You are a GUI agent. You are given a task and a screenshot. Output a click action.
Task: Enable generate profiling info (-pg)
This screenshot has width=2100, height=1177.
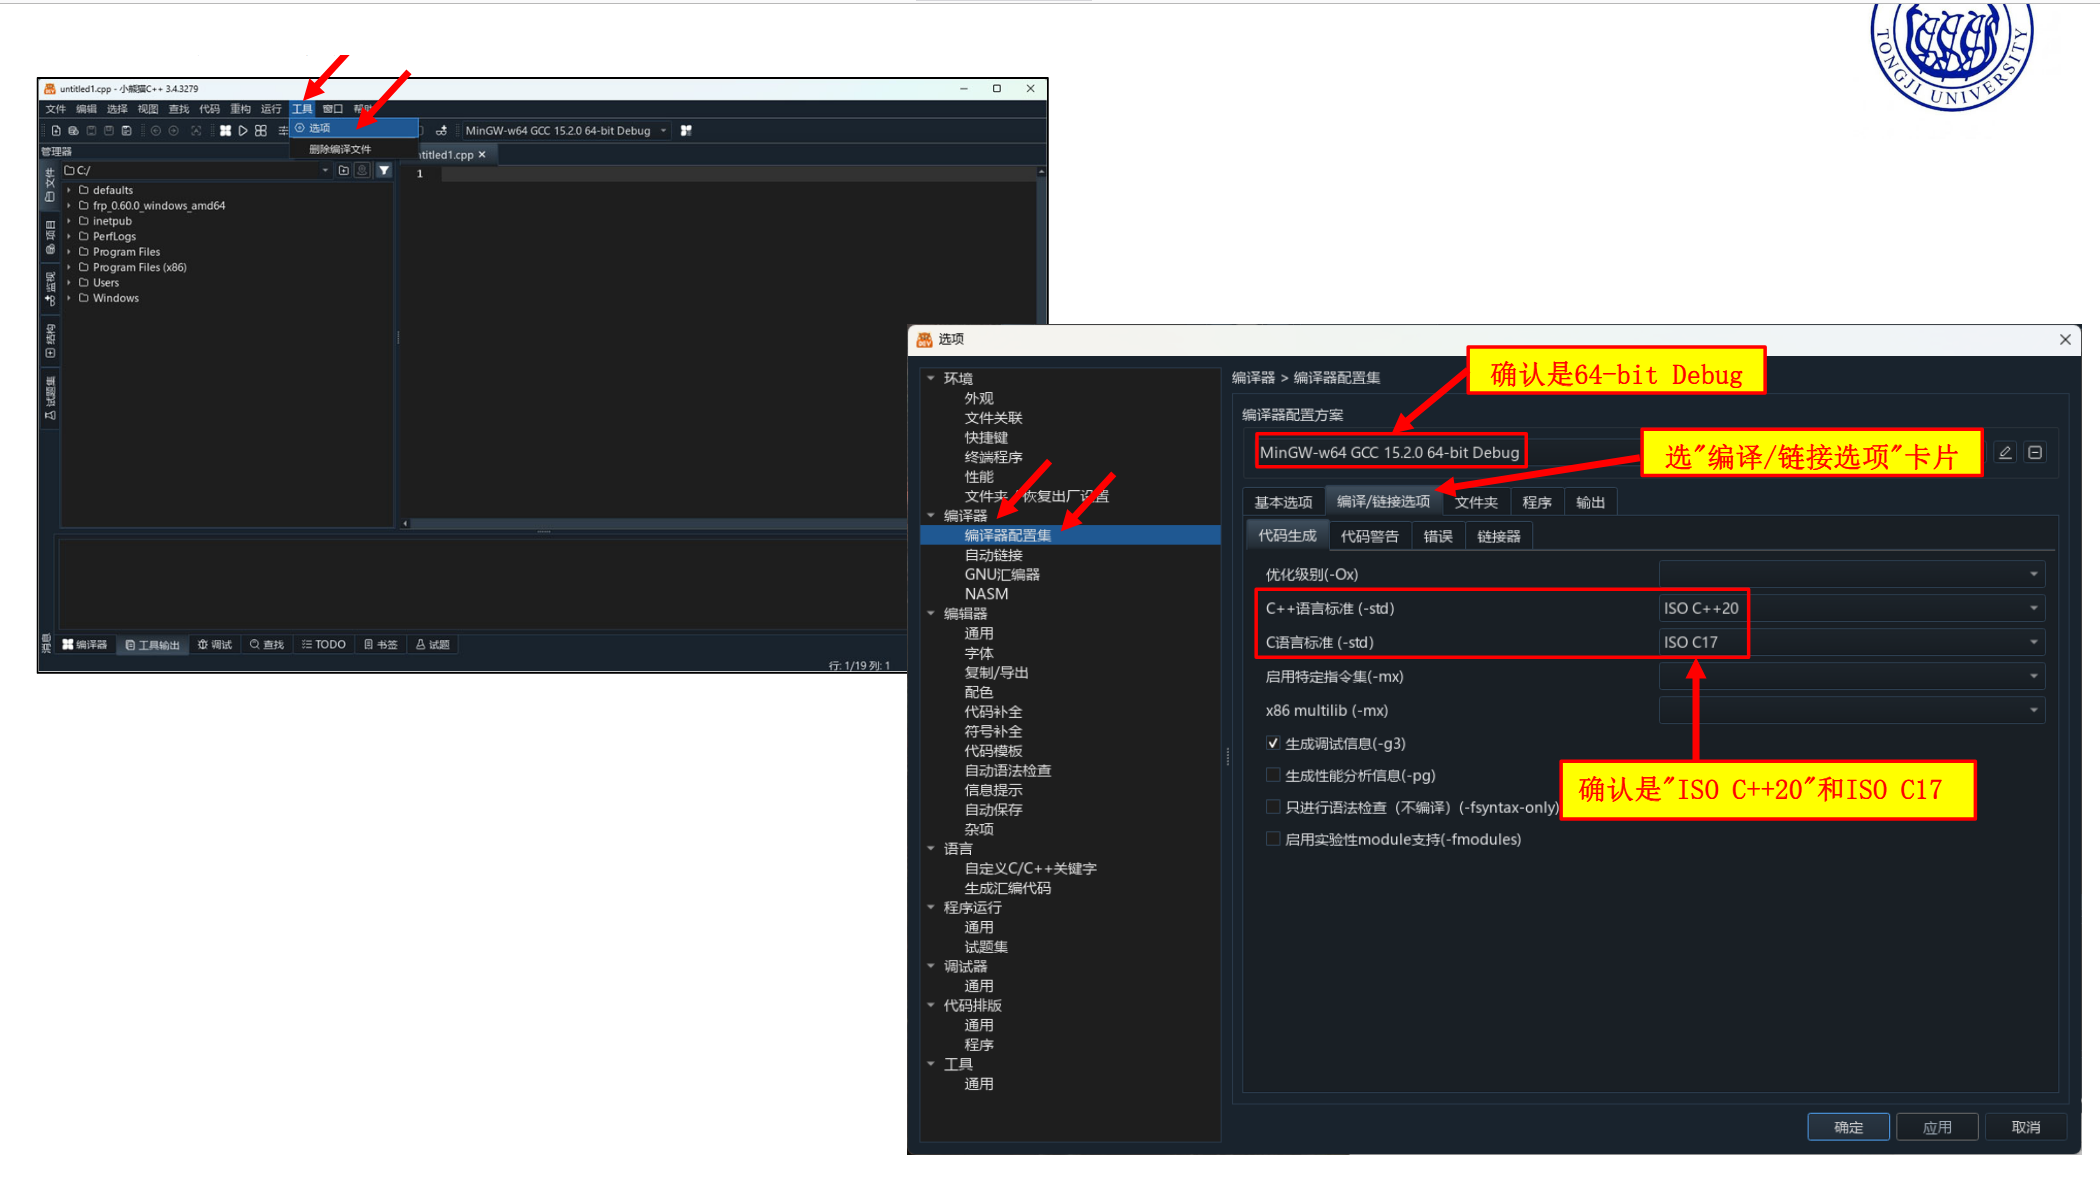pyautogui.click(x=1273, y=775)
